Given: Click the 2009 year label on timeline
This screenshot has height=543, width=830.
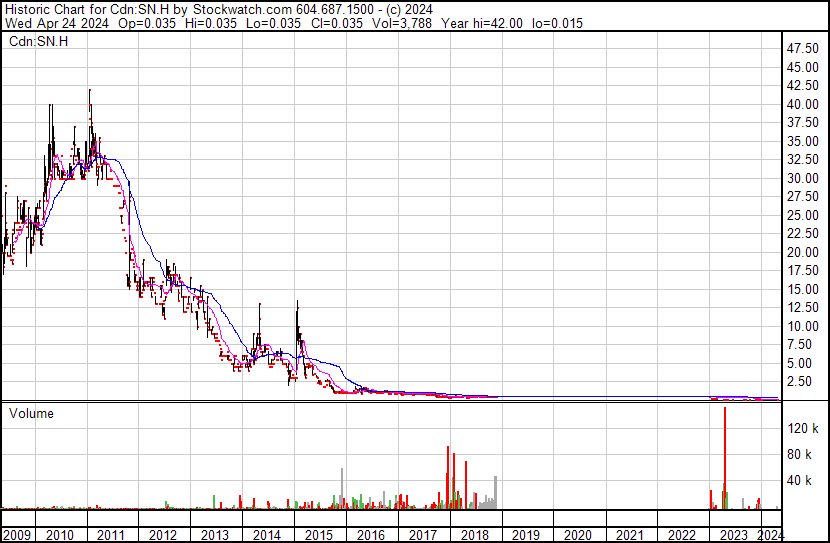Looking at the screenshot, I should tap(17, 535).
